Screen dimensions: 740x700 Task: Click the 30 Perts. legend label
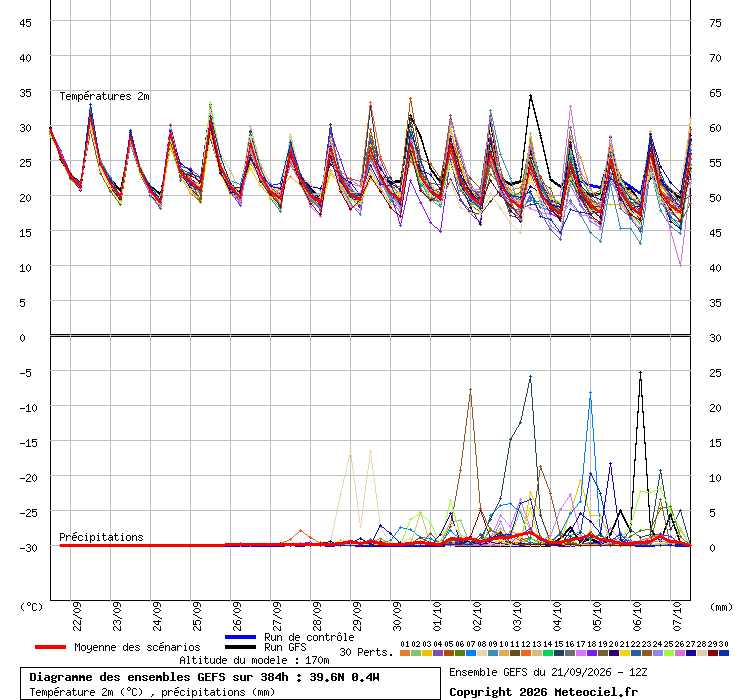(x=366, y=652)
